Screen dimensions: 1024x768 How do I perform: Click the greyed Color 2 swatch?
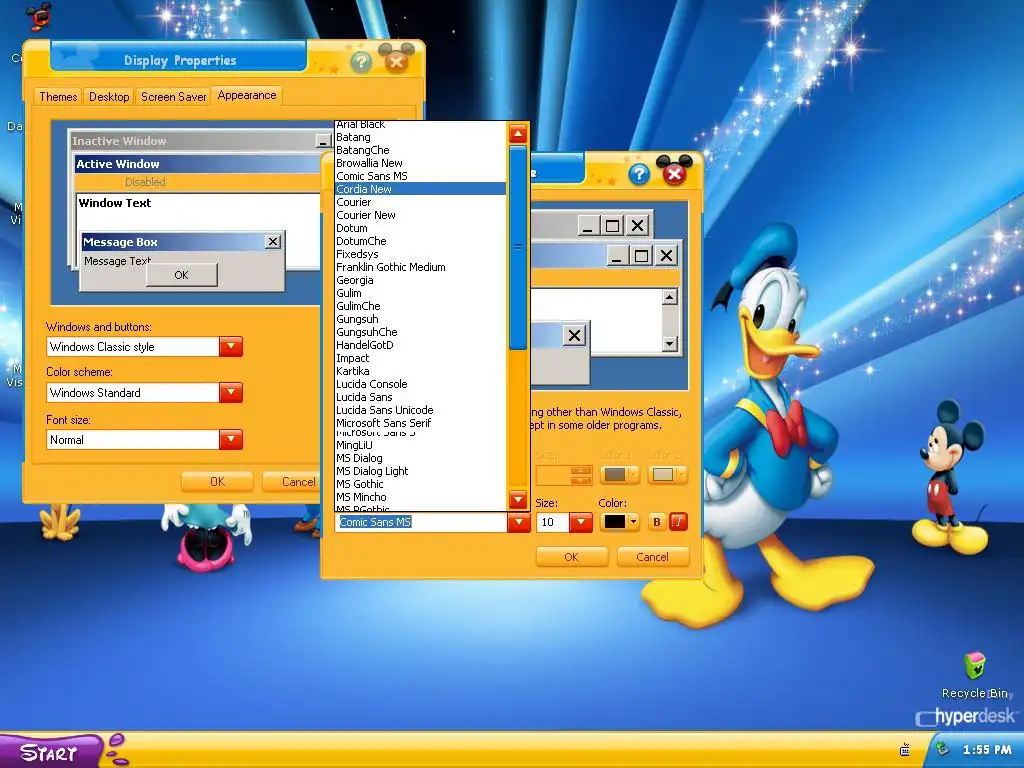click(667, 475)
